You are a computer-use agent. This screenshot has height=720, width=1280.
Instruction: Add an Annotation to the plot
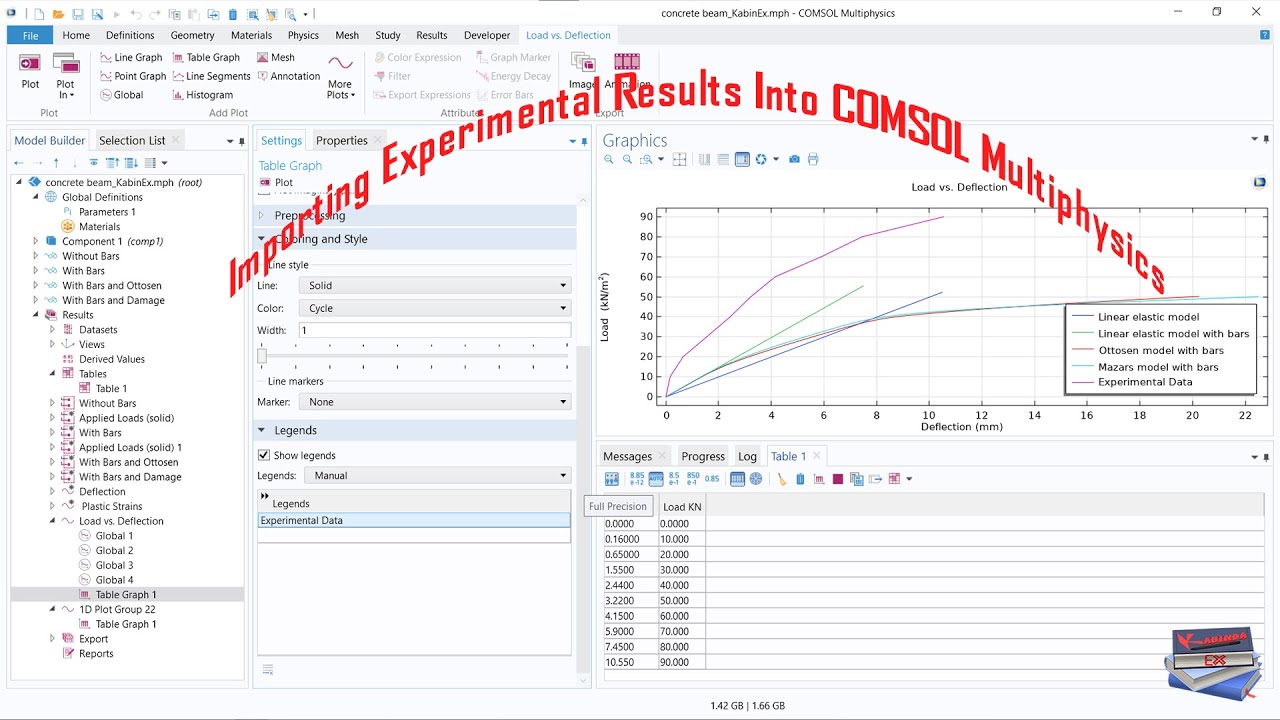click(x=288, y=76)
